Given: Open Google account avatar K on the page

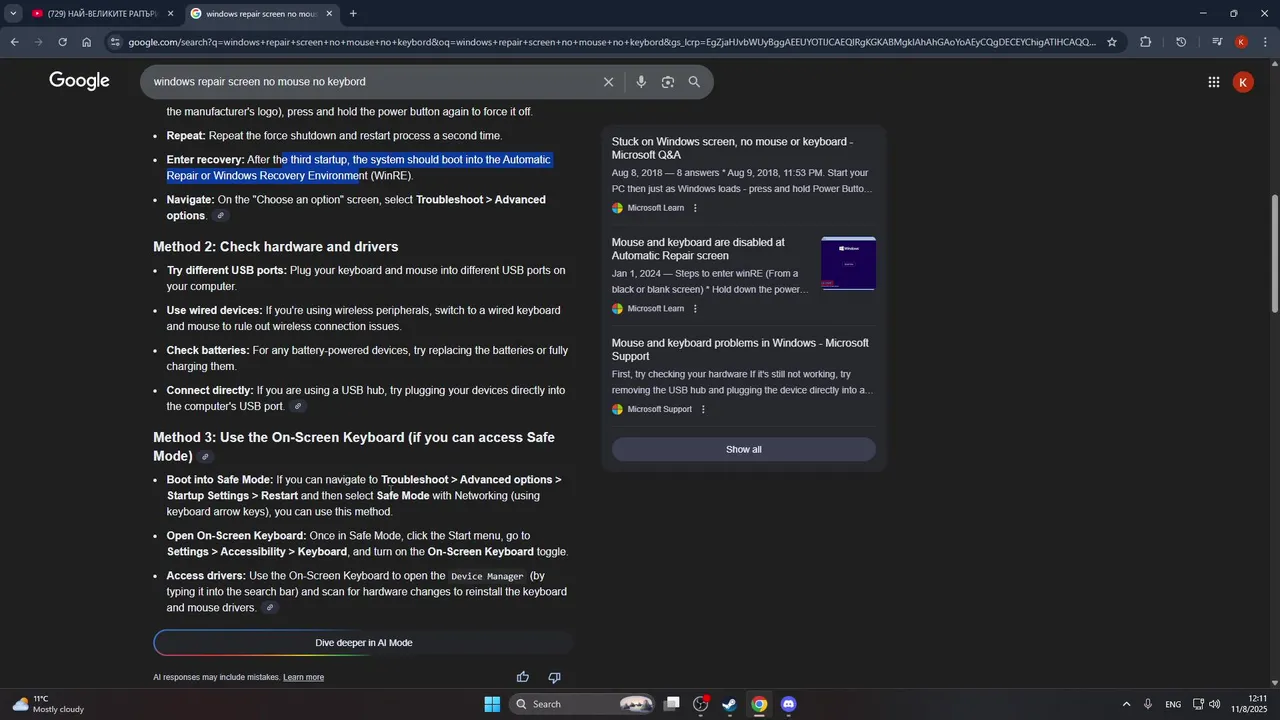Looking at the screenshot, I should (x=1243, y=82).
